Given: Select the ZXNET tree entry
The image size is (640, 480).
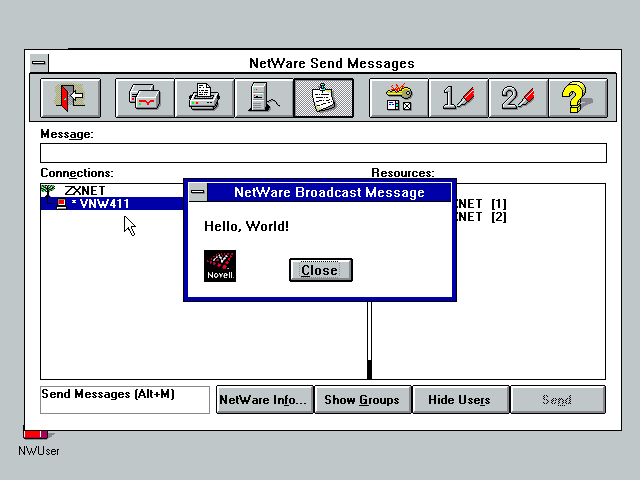Looking at the screenshot, I should click(85, 191).
